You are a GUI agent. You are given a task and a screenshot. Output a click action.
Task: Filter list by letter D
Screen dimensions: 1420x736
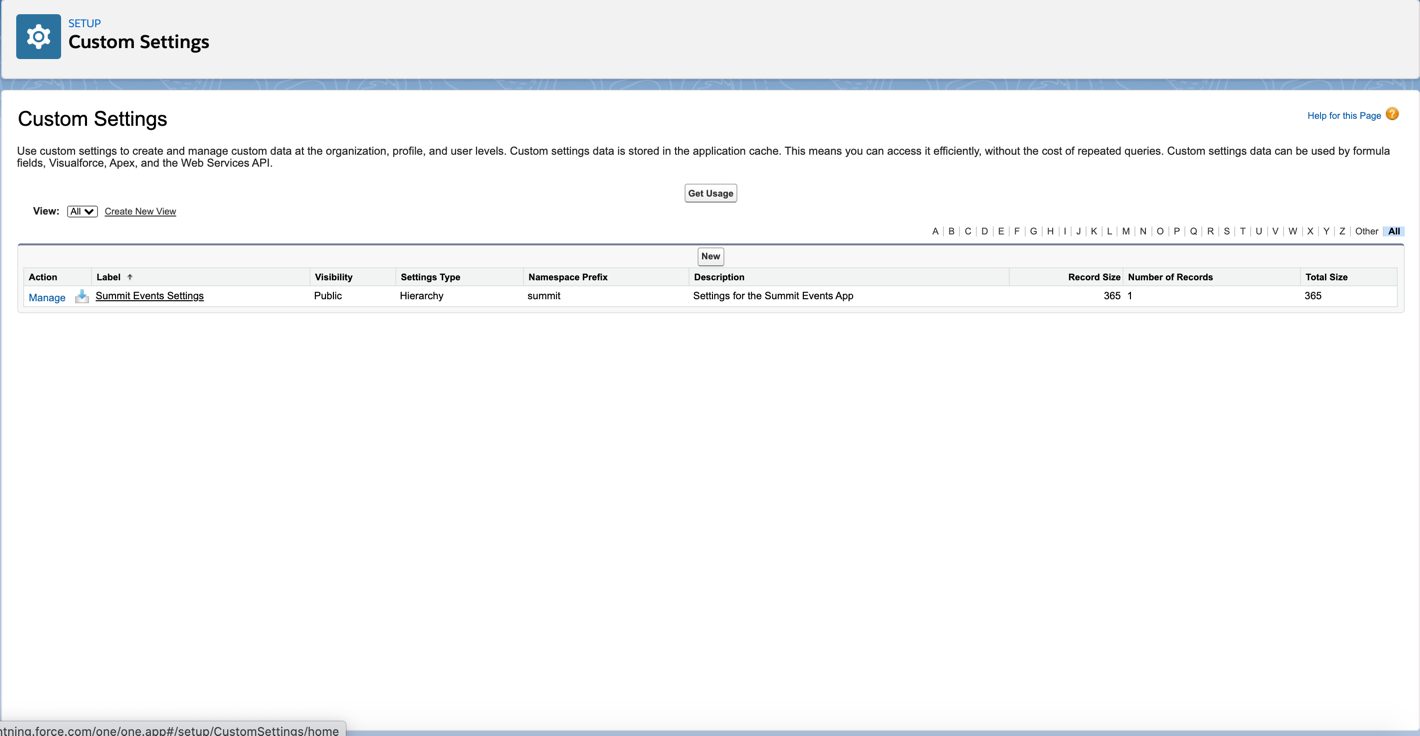point(984,231)
